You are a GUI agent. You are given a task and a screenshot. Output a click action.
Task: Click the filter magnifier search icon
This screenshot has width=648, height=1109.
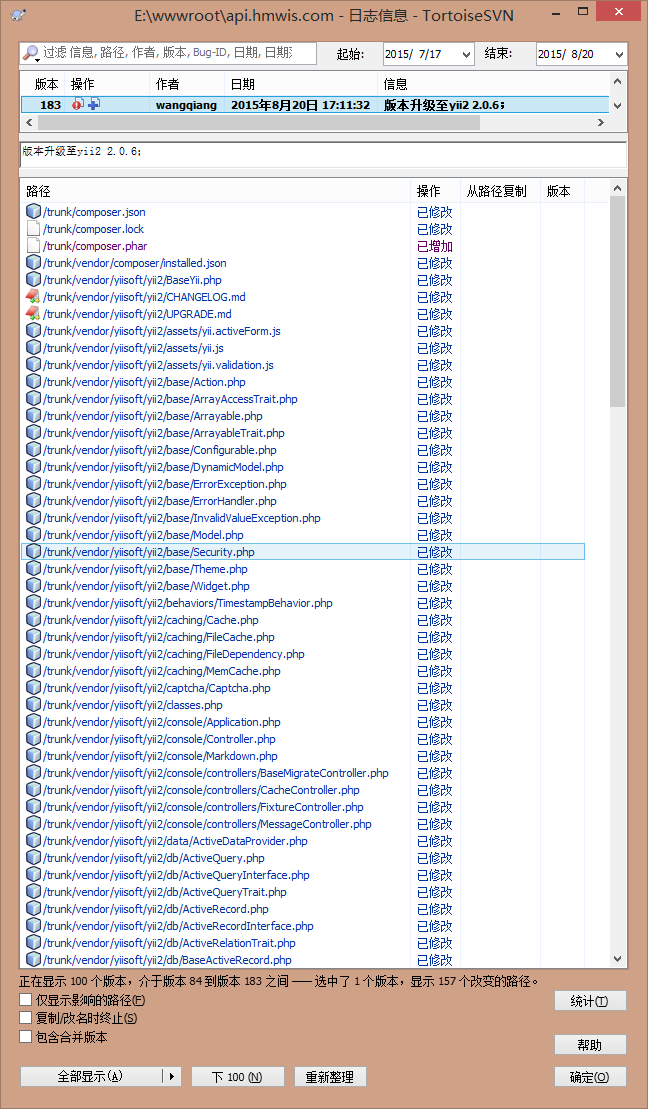click(x=31, y=53)
